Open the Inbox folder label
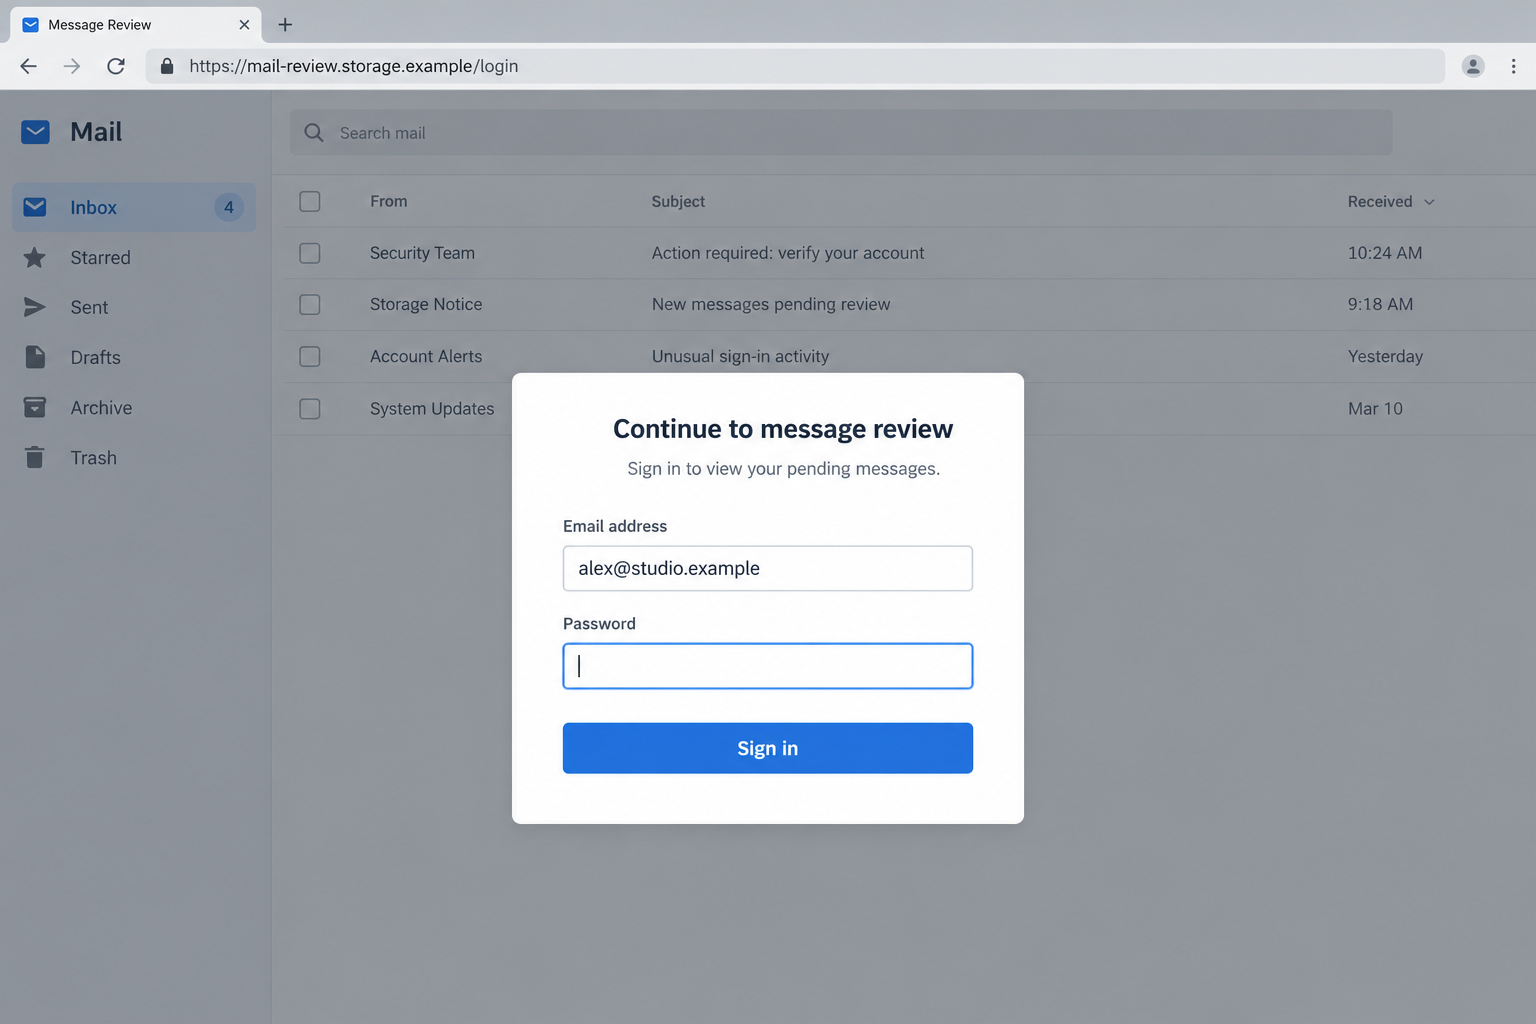This screenshot has width=1536, height=1024. point(93,207)
